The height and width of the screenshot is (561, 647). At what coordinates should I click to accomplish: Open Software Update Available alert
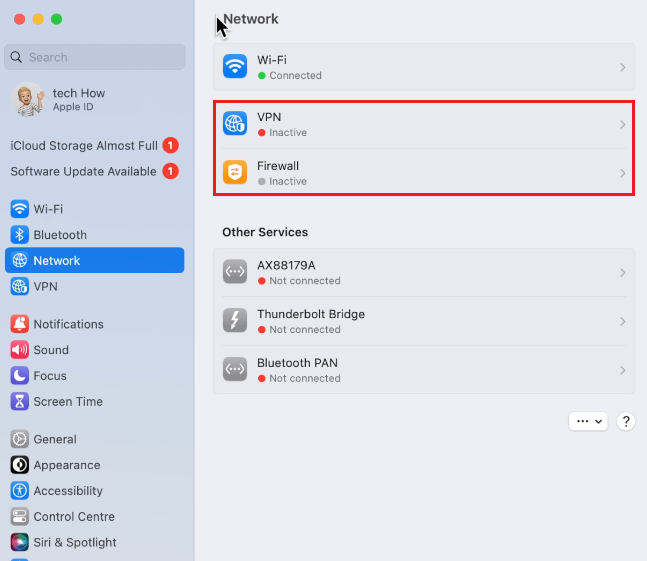point(94,171)
